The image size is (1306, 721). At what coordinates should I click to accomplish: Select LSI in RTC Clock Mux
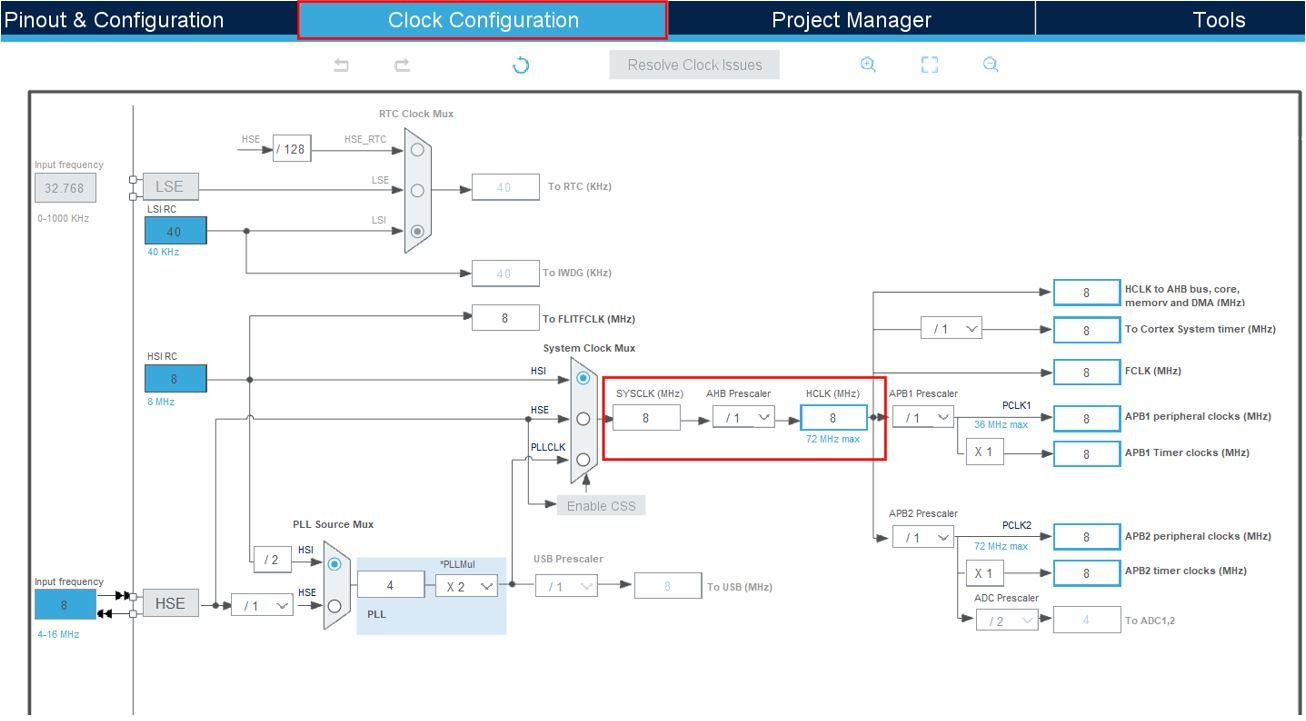pos(418,230)
